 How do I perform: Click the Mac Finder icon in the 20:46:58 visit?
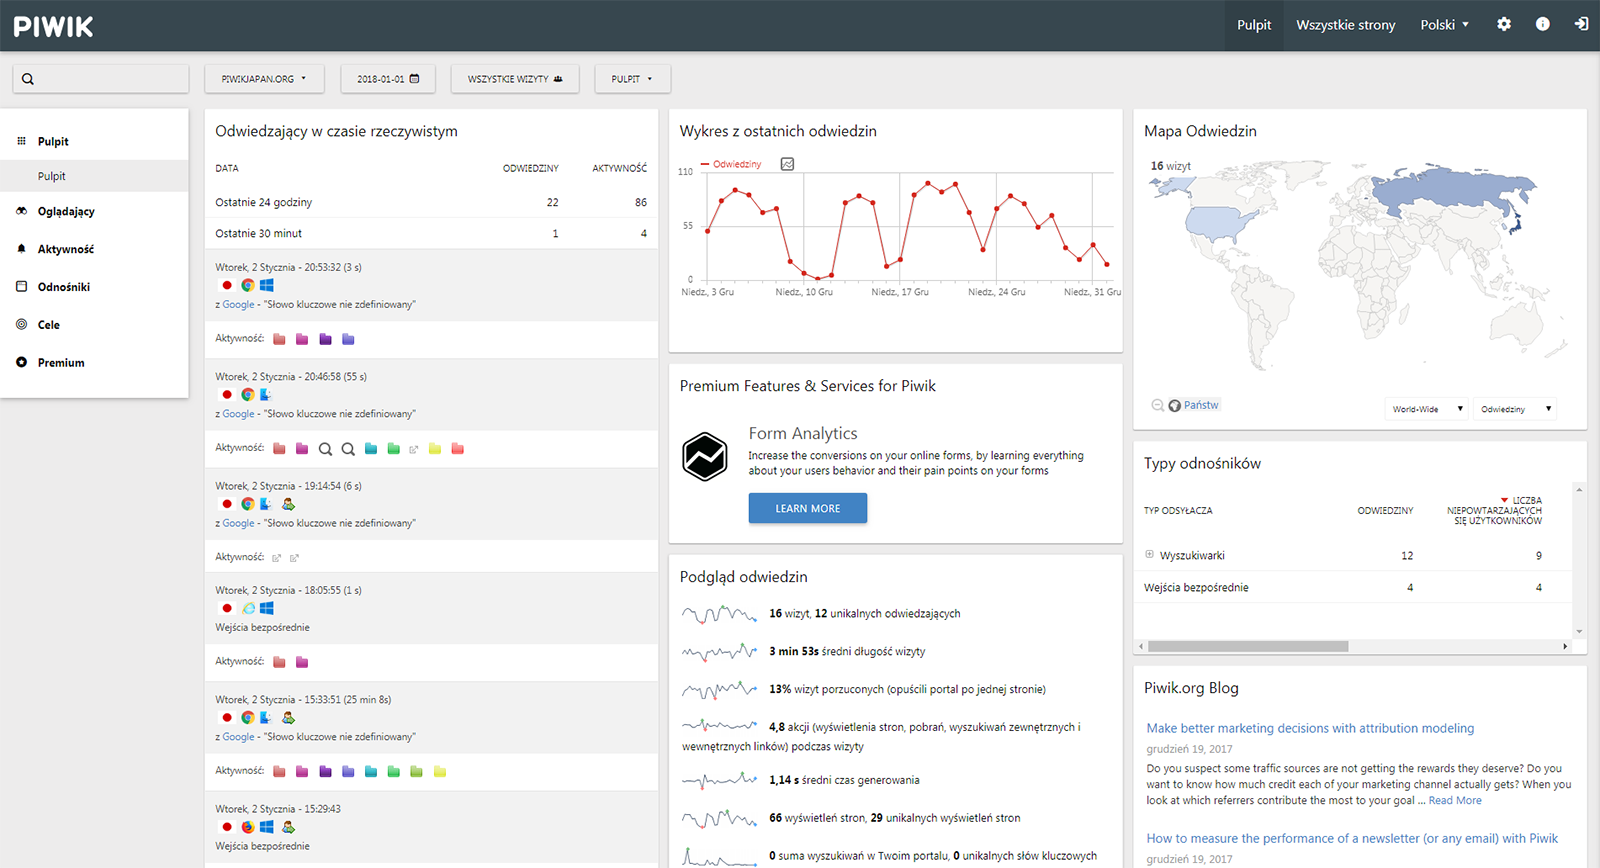[x=266, y=395]
